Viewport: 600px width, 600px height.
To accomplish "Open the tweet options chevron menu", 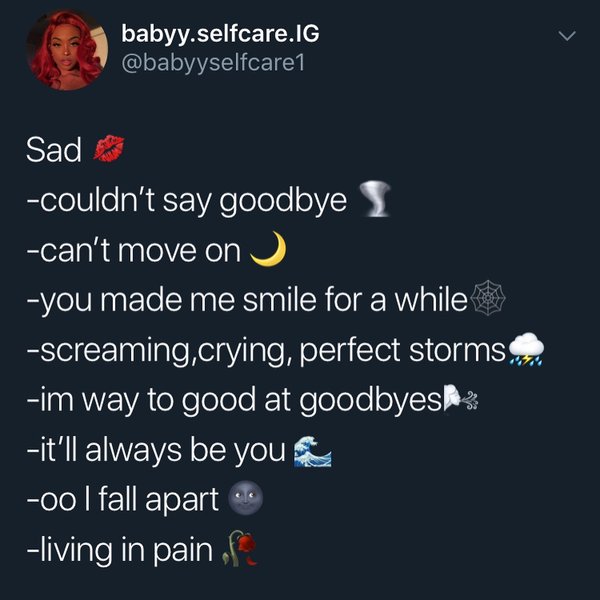I will click(x=567, y=36).
